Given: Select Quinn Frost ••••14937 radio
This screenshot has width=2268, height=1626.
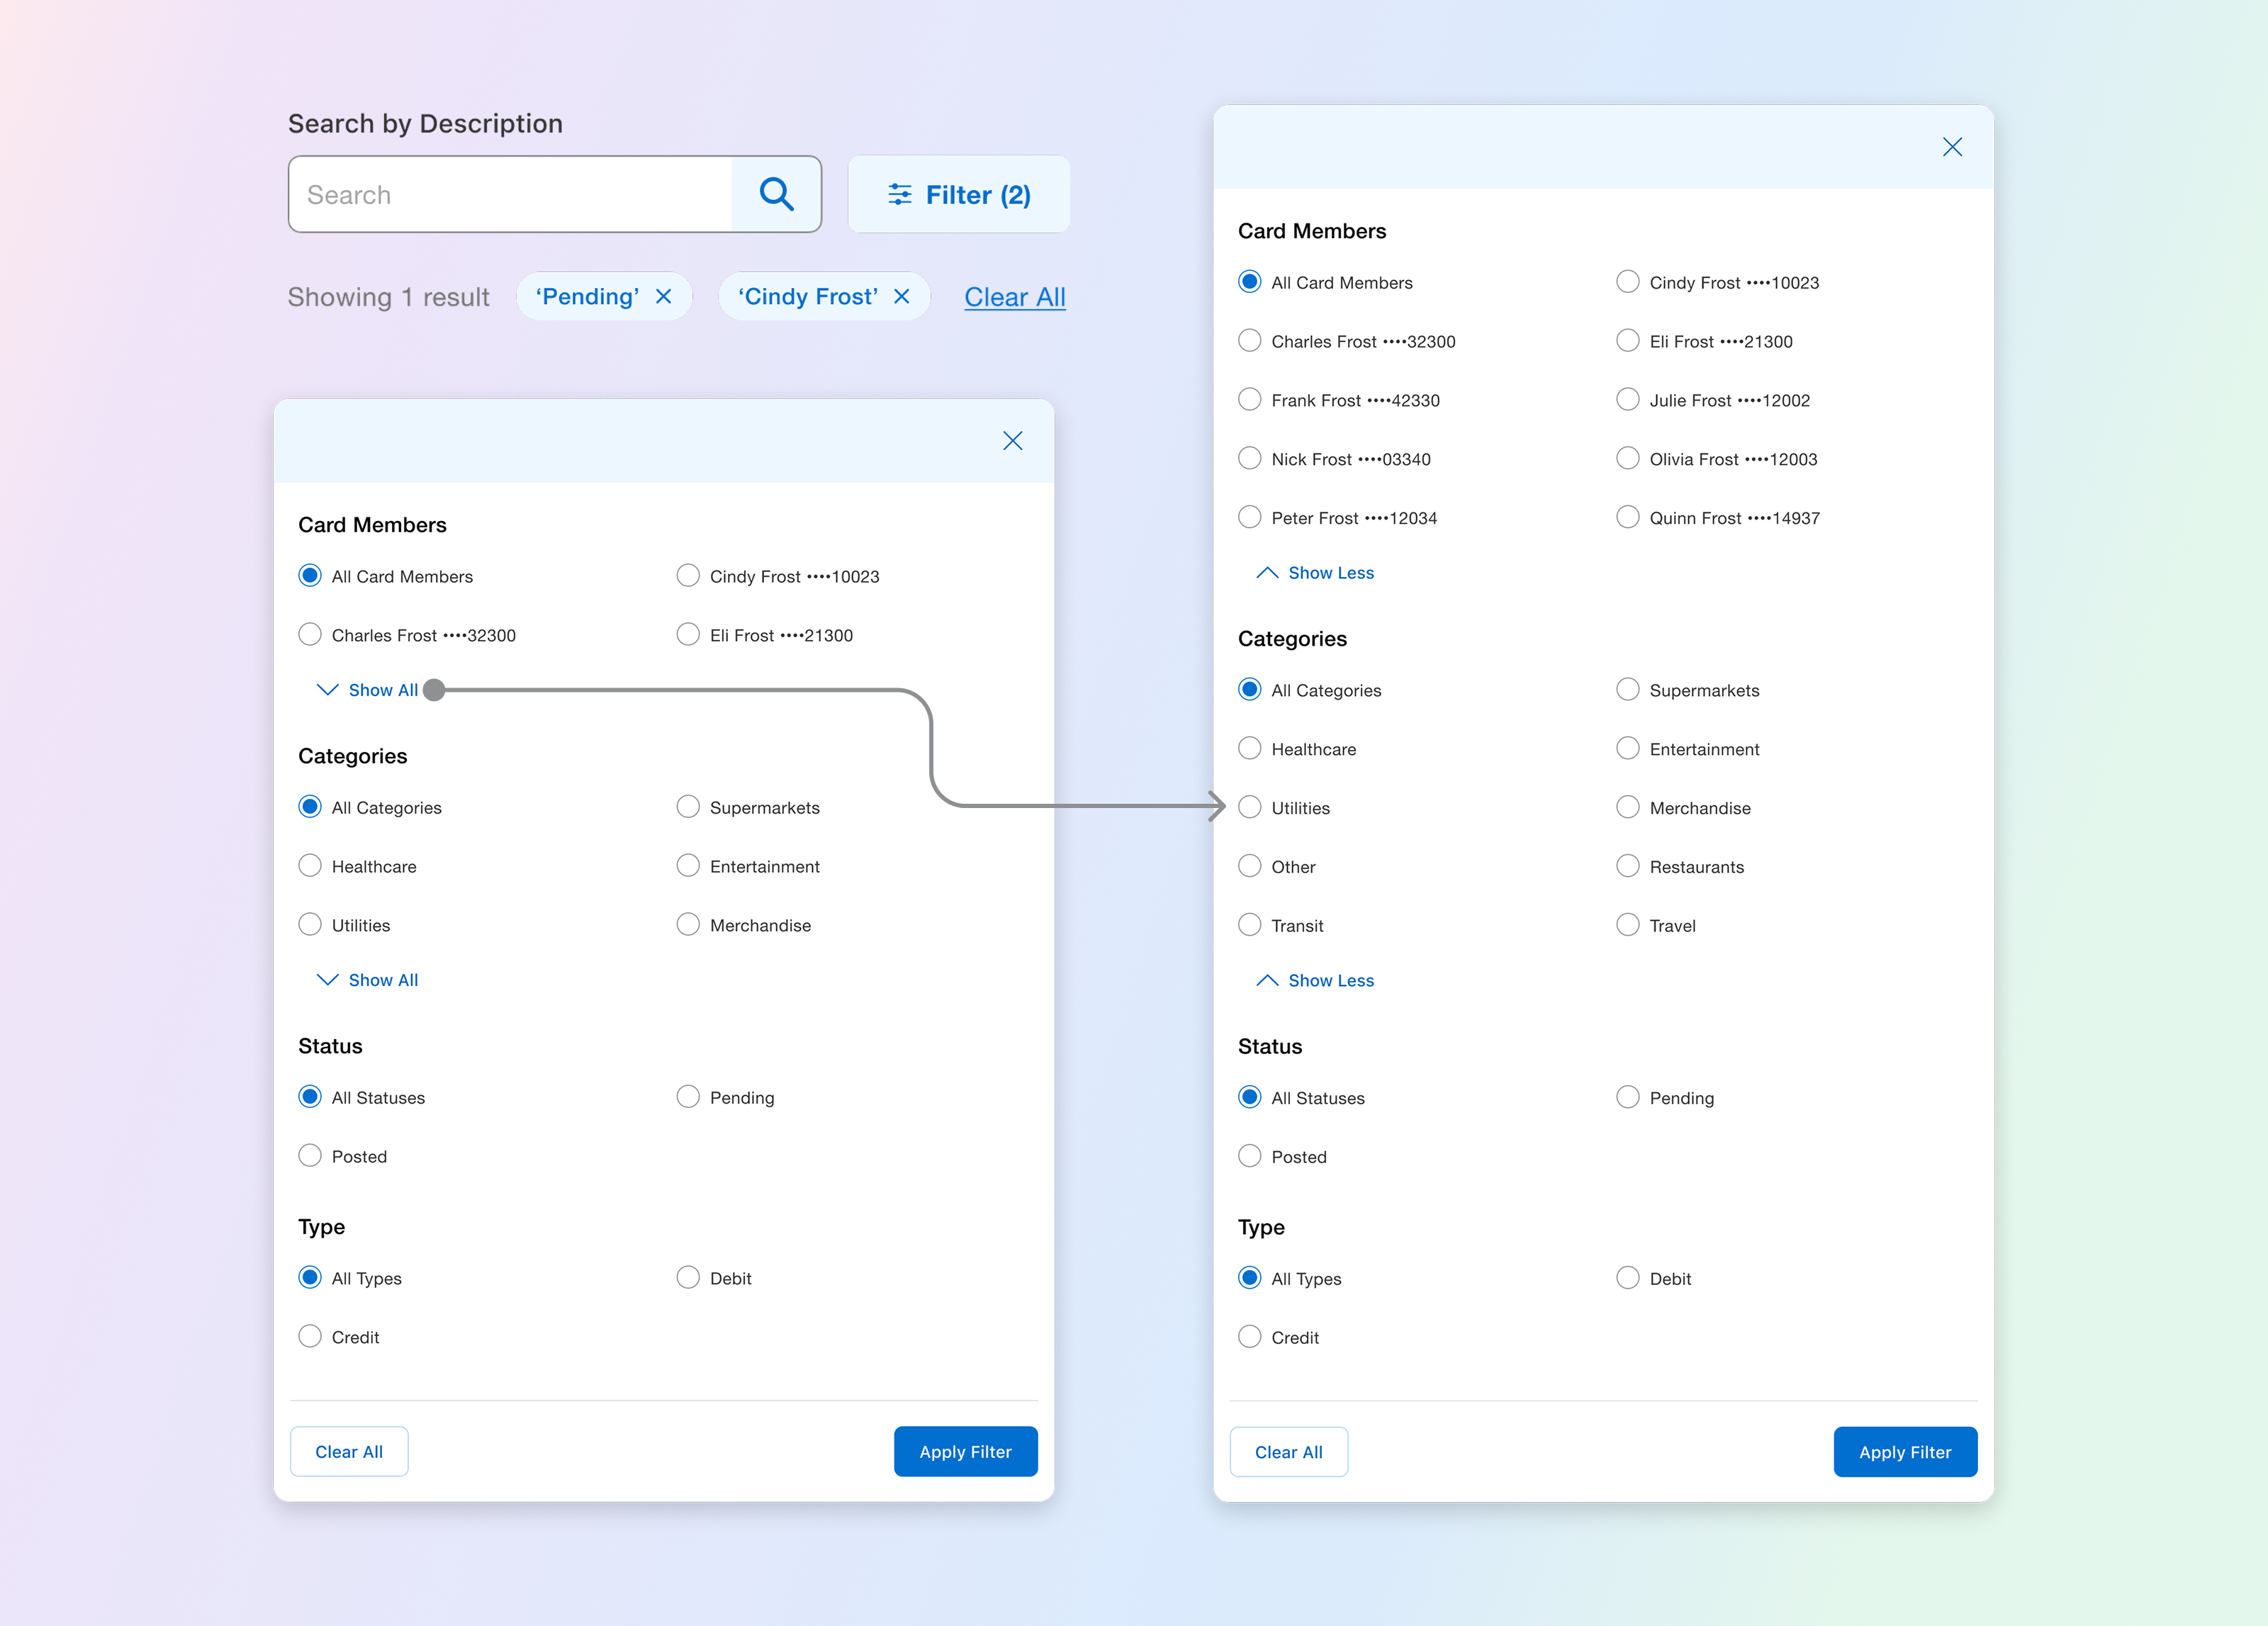Looking at the screenshot, I should pos(1628,518).
